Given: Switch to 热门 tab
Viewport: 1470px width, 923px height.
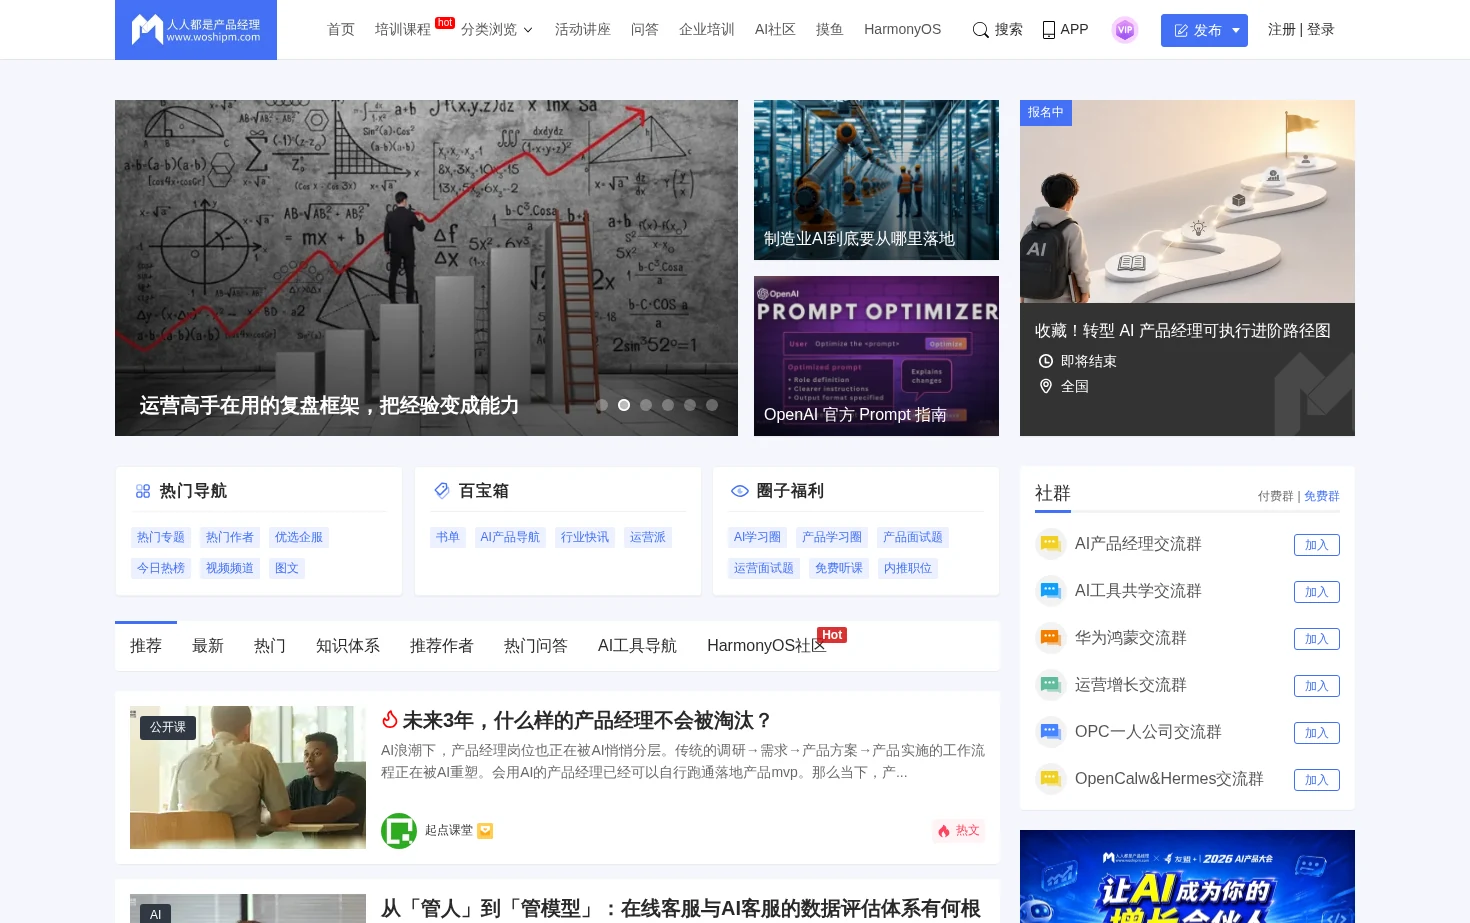Looking at the screenshot, I should tap(270, 646).
